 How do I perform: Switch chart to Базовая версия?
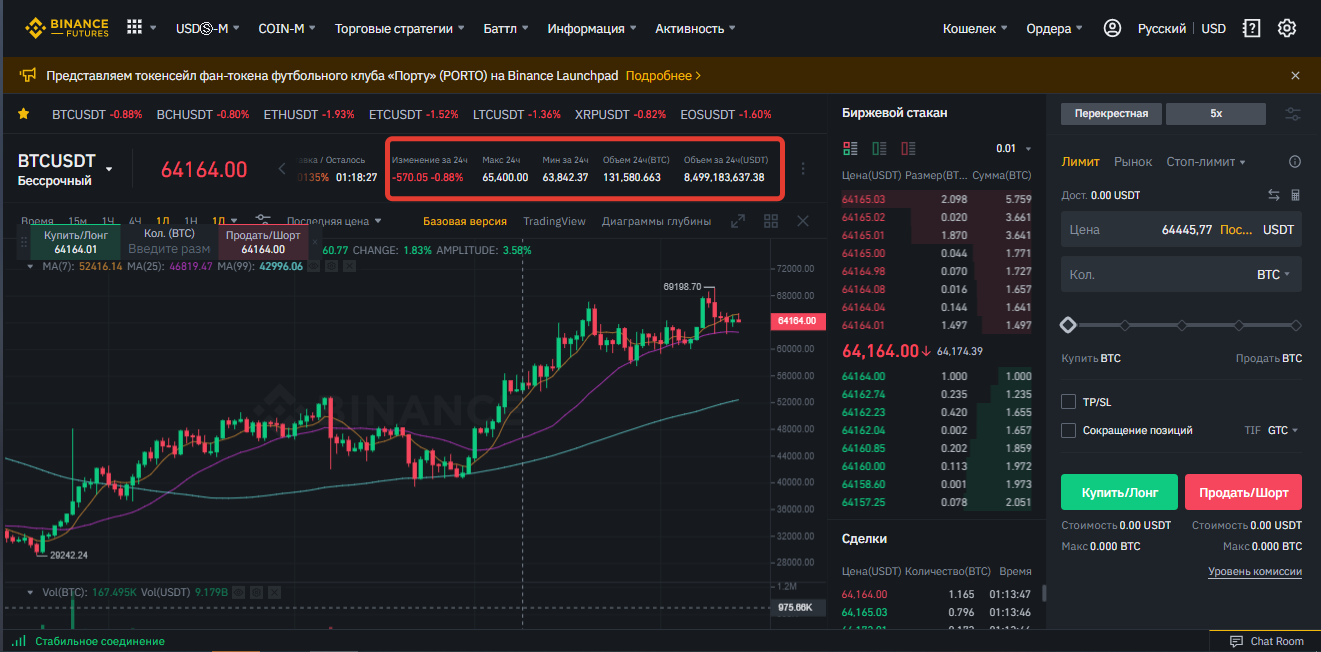click(464, 221)
